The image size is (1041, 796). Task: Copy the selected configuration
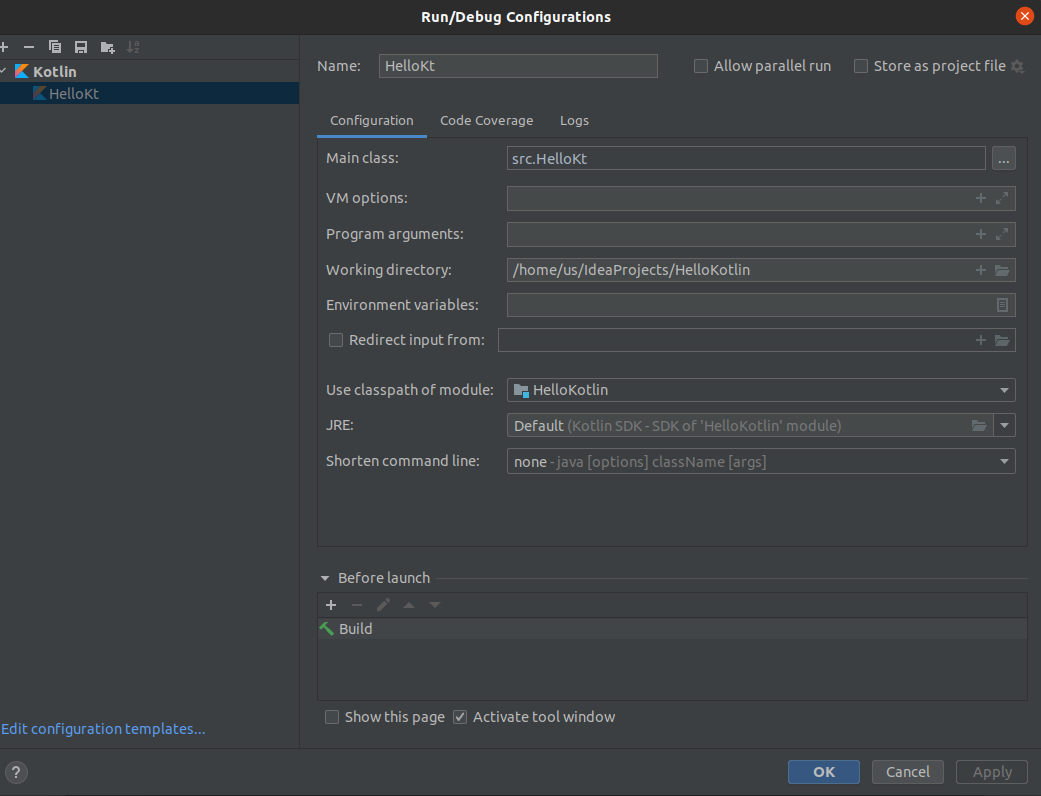pyautogui.click(x=55, y=47)
